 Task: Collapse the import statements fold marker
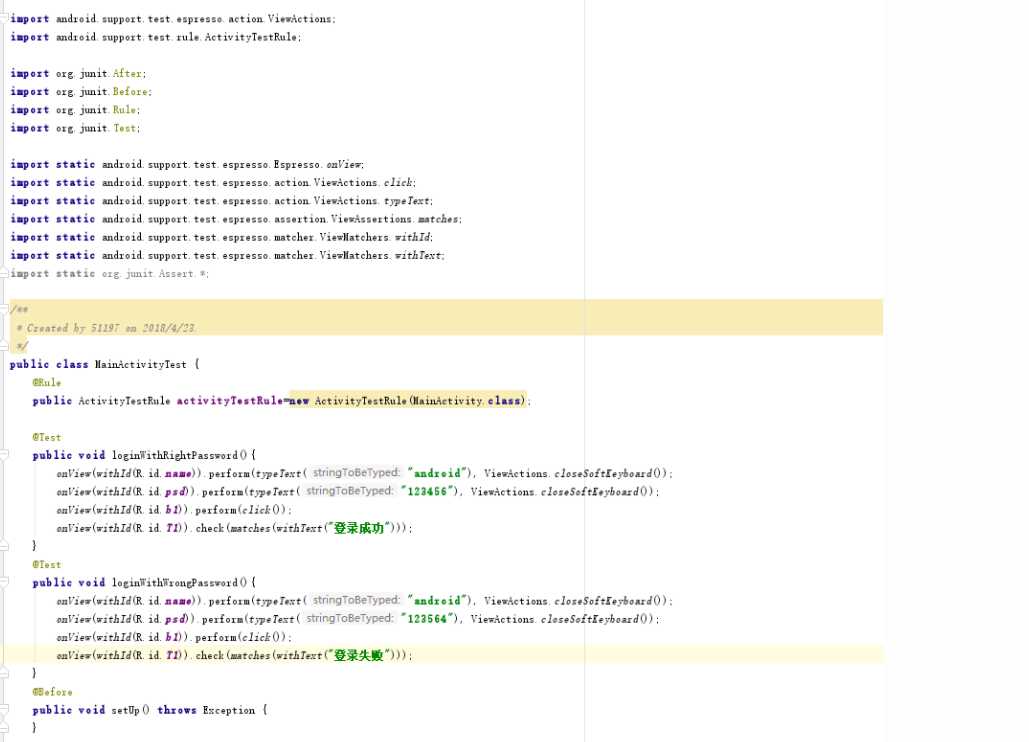[x=5, y=19]
